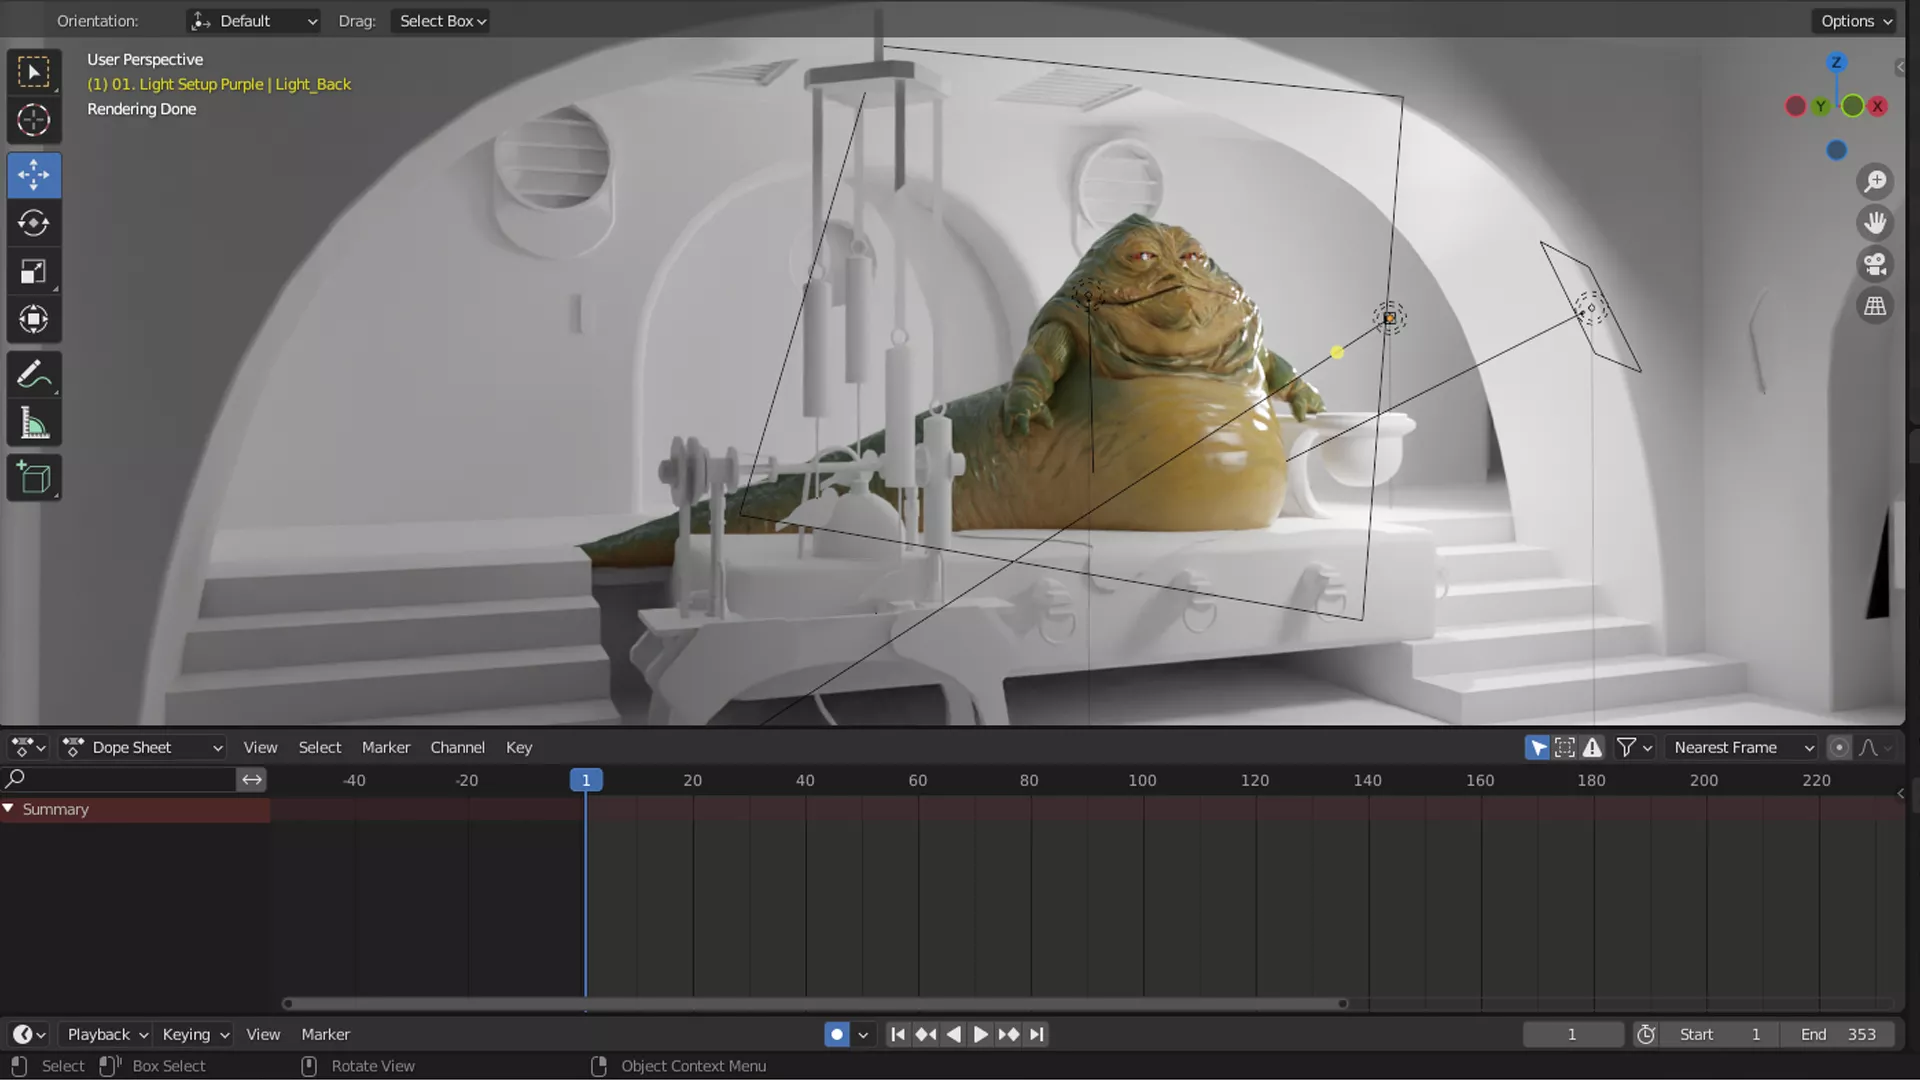Viewport: 1920px width, 1080px height.
Task: Select the Annotate tool
Action: (x=34, y=375)
